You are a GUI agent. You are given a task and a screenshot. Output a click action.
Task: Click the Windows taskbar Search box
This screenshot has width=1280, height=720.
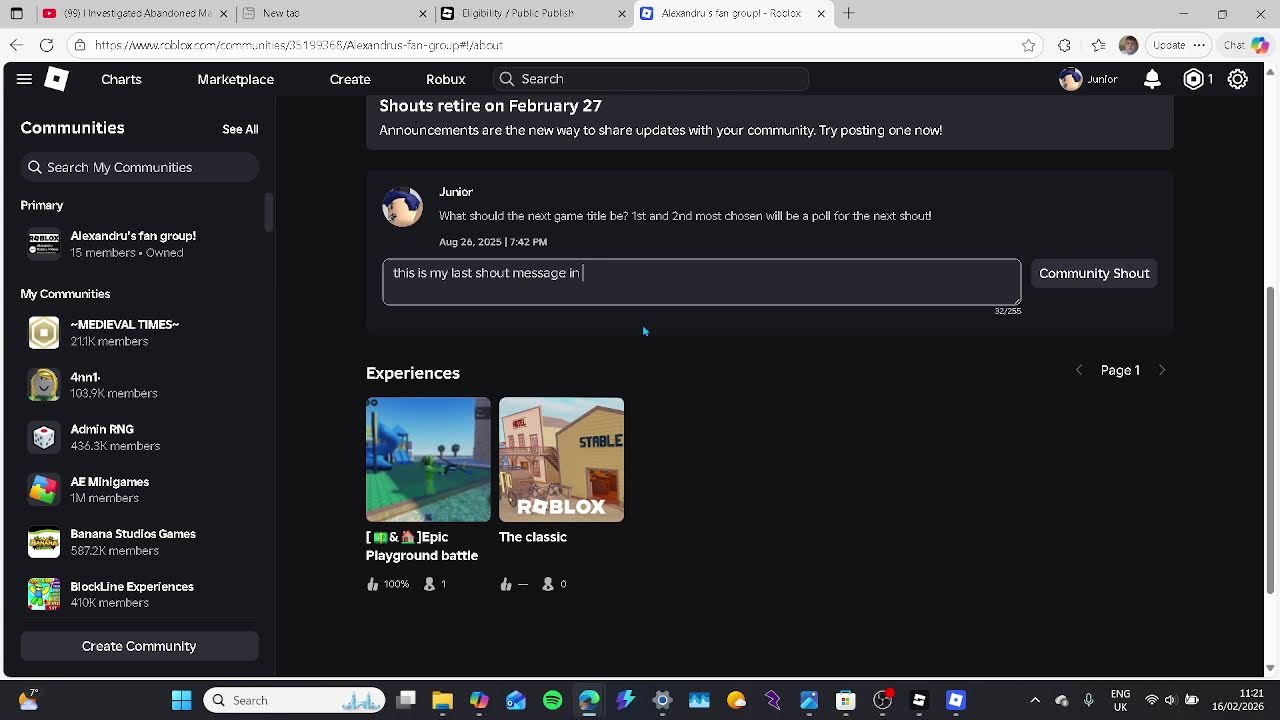coord(295,700)
